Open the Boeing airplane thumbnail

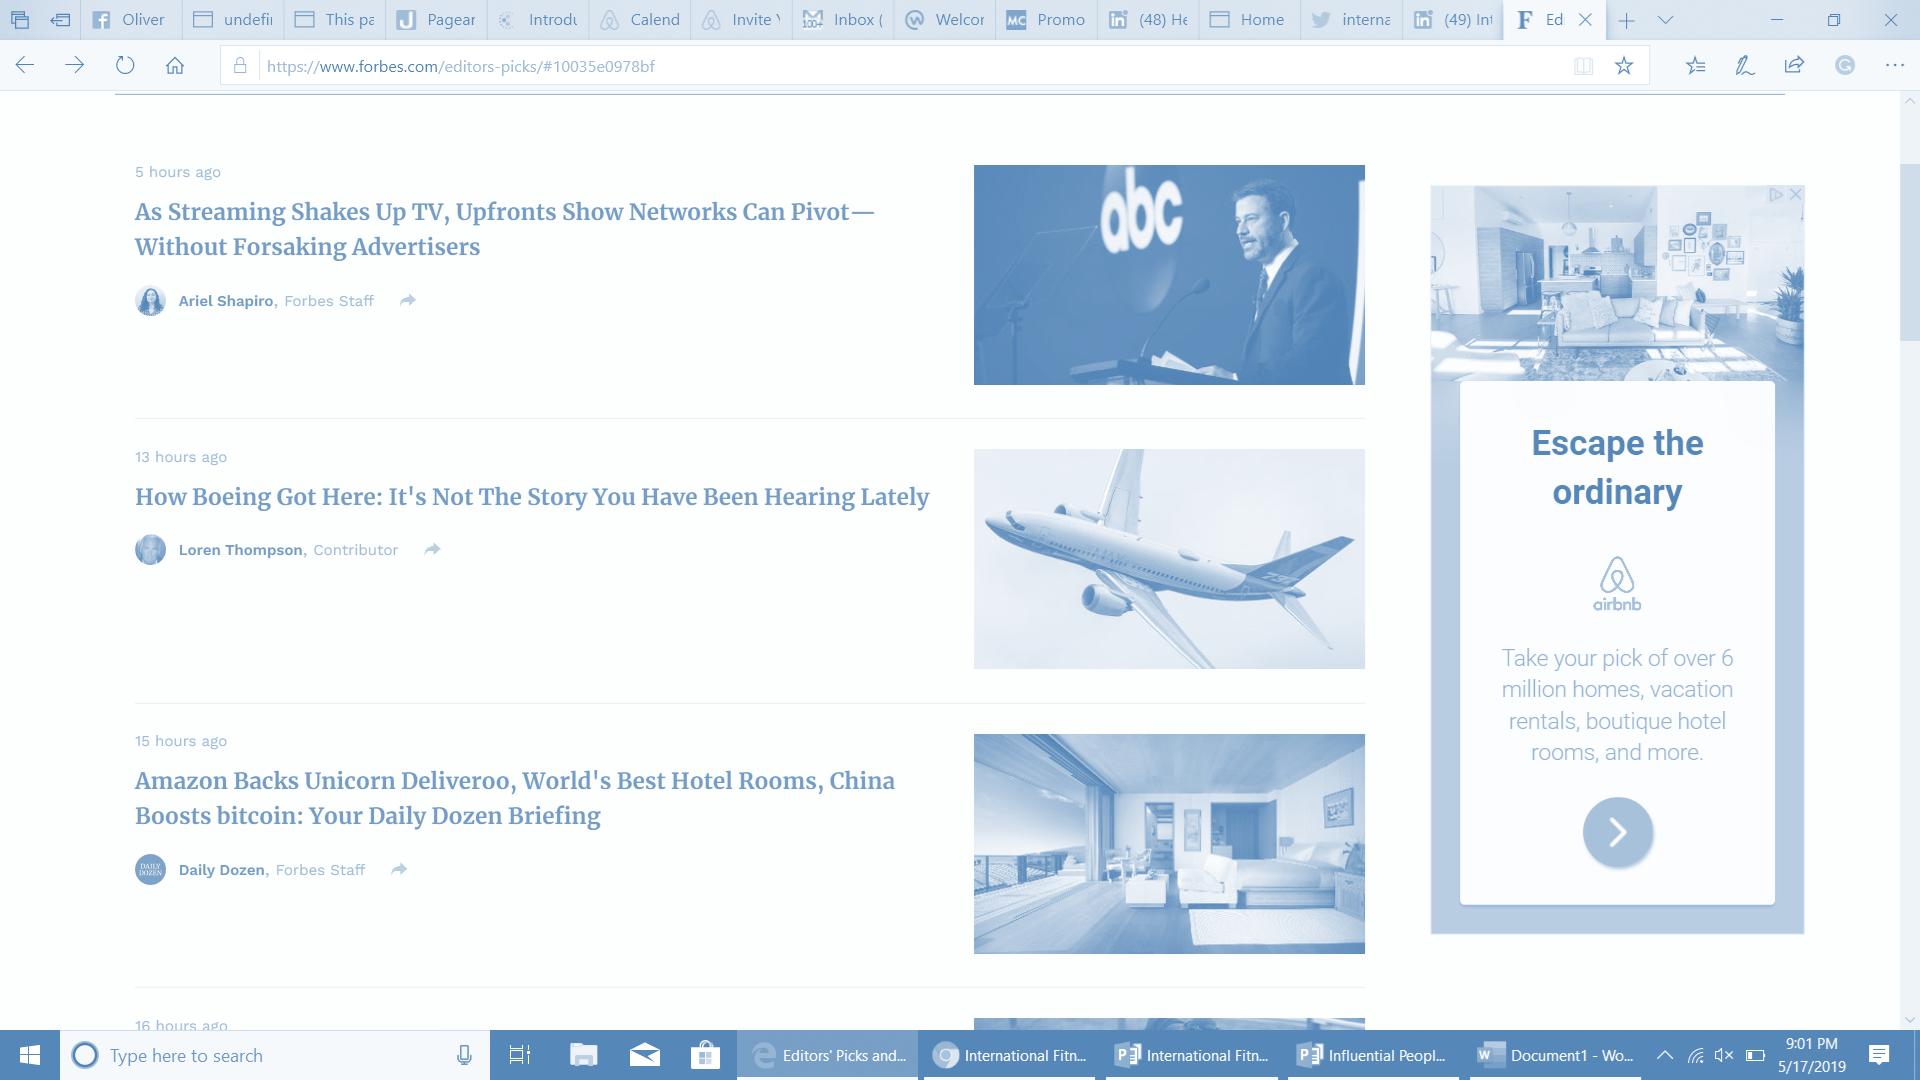(x=1169, y=559)
